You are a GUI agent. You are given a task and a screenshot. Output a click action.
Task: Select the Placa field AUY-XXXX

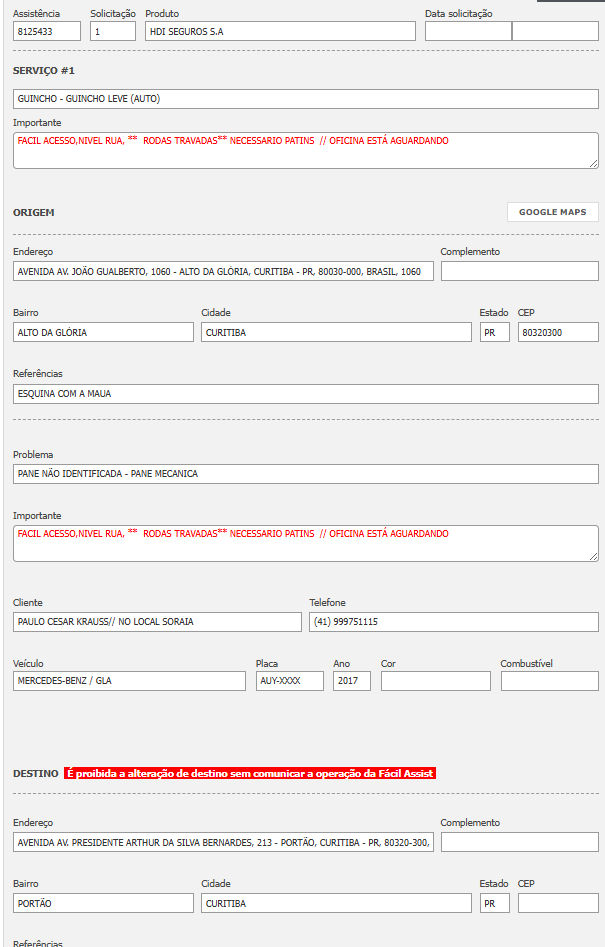tap(289, 681)
